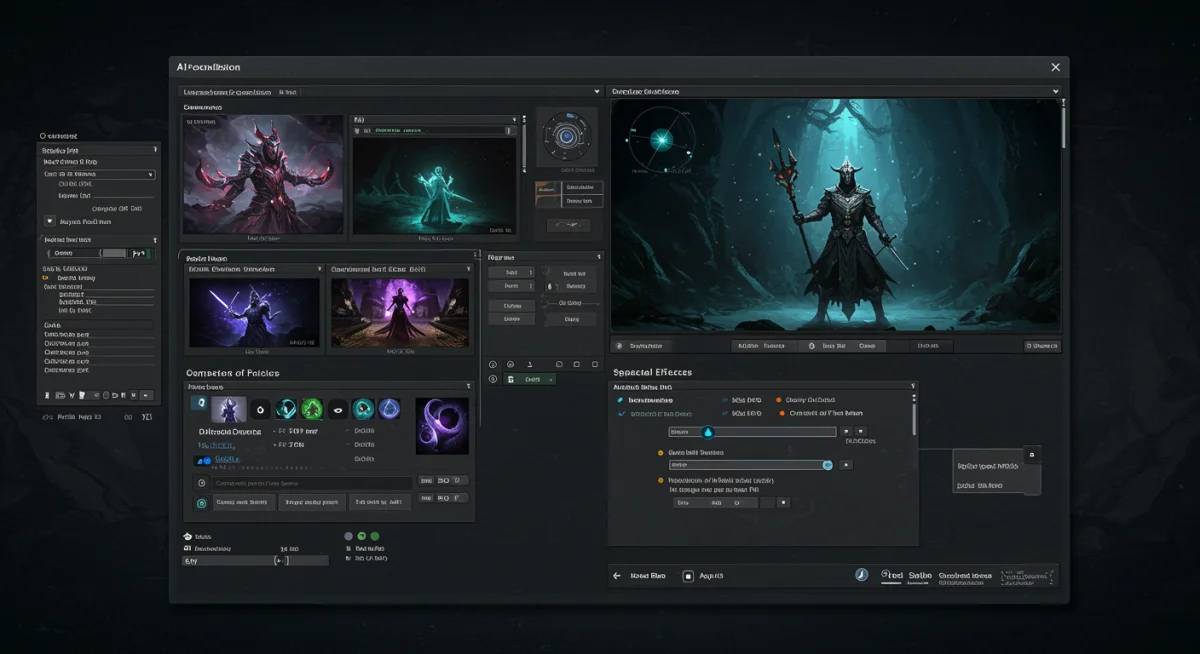Select the glowing green orb ability icon
The width and height of the screenshot is (1200, 654).
(x=313, y=408)
